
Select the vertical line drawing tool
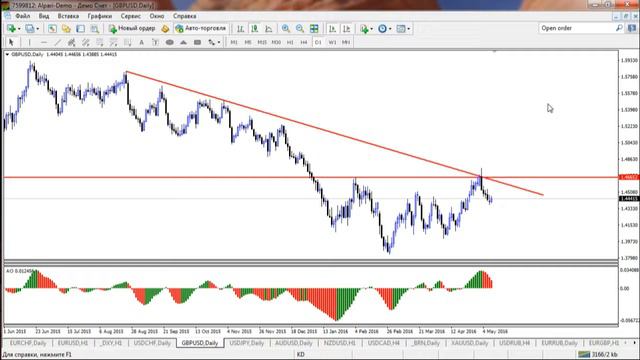(x=29, y=42)
